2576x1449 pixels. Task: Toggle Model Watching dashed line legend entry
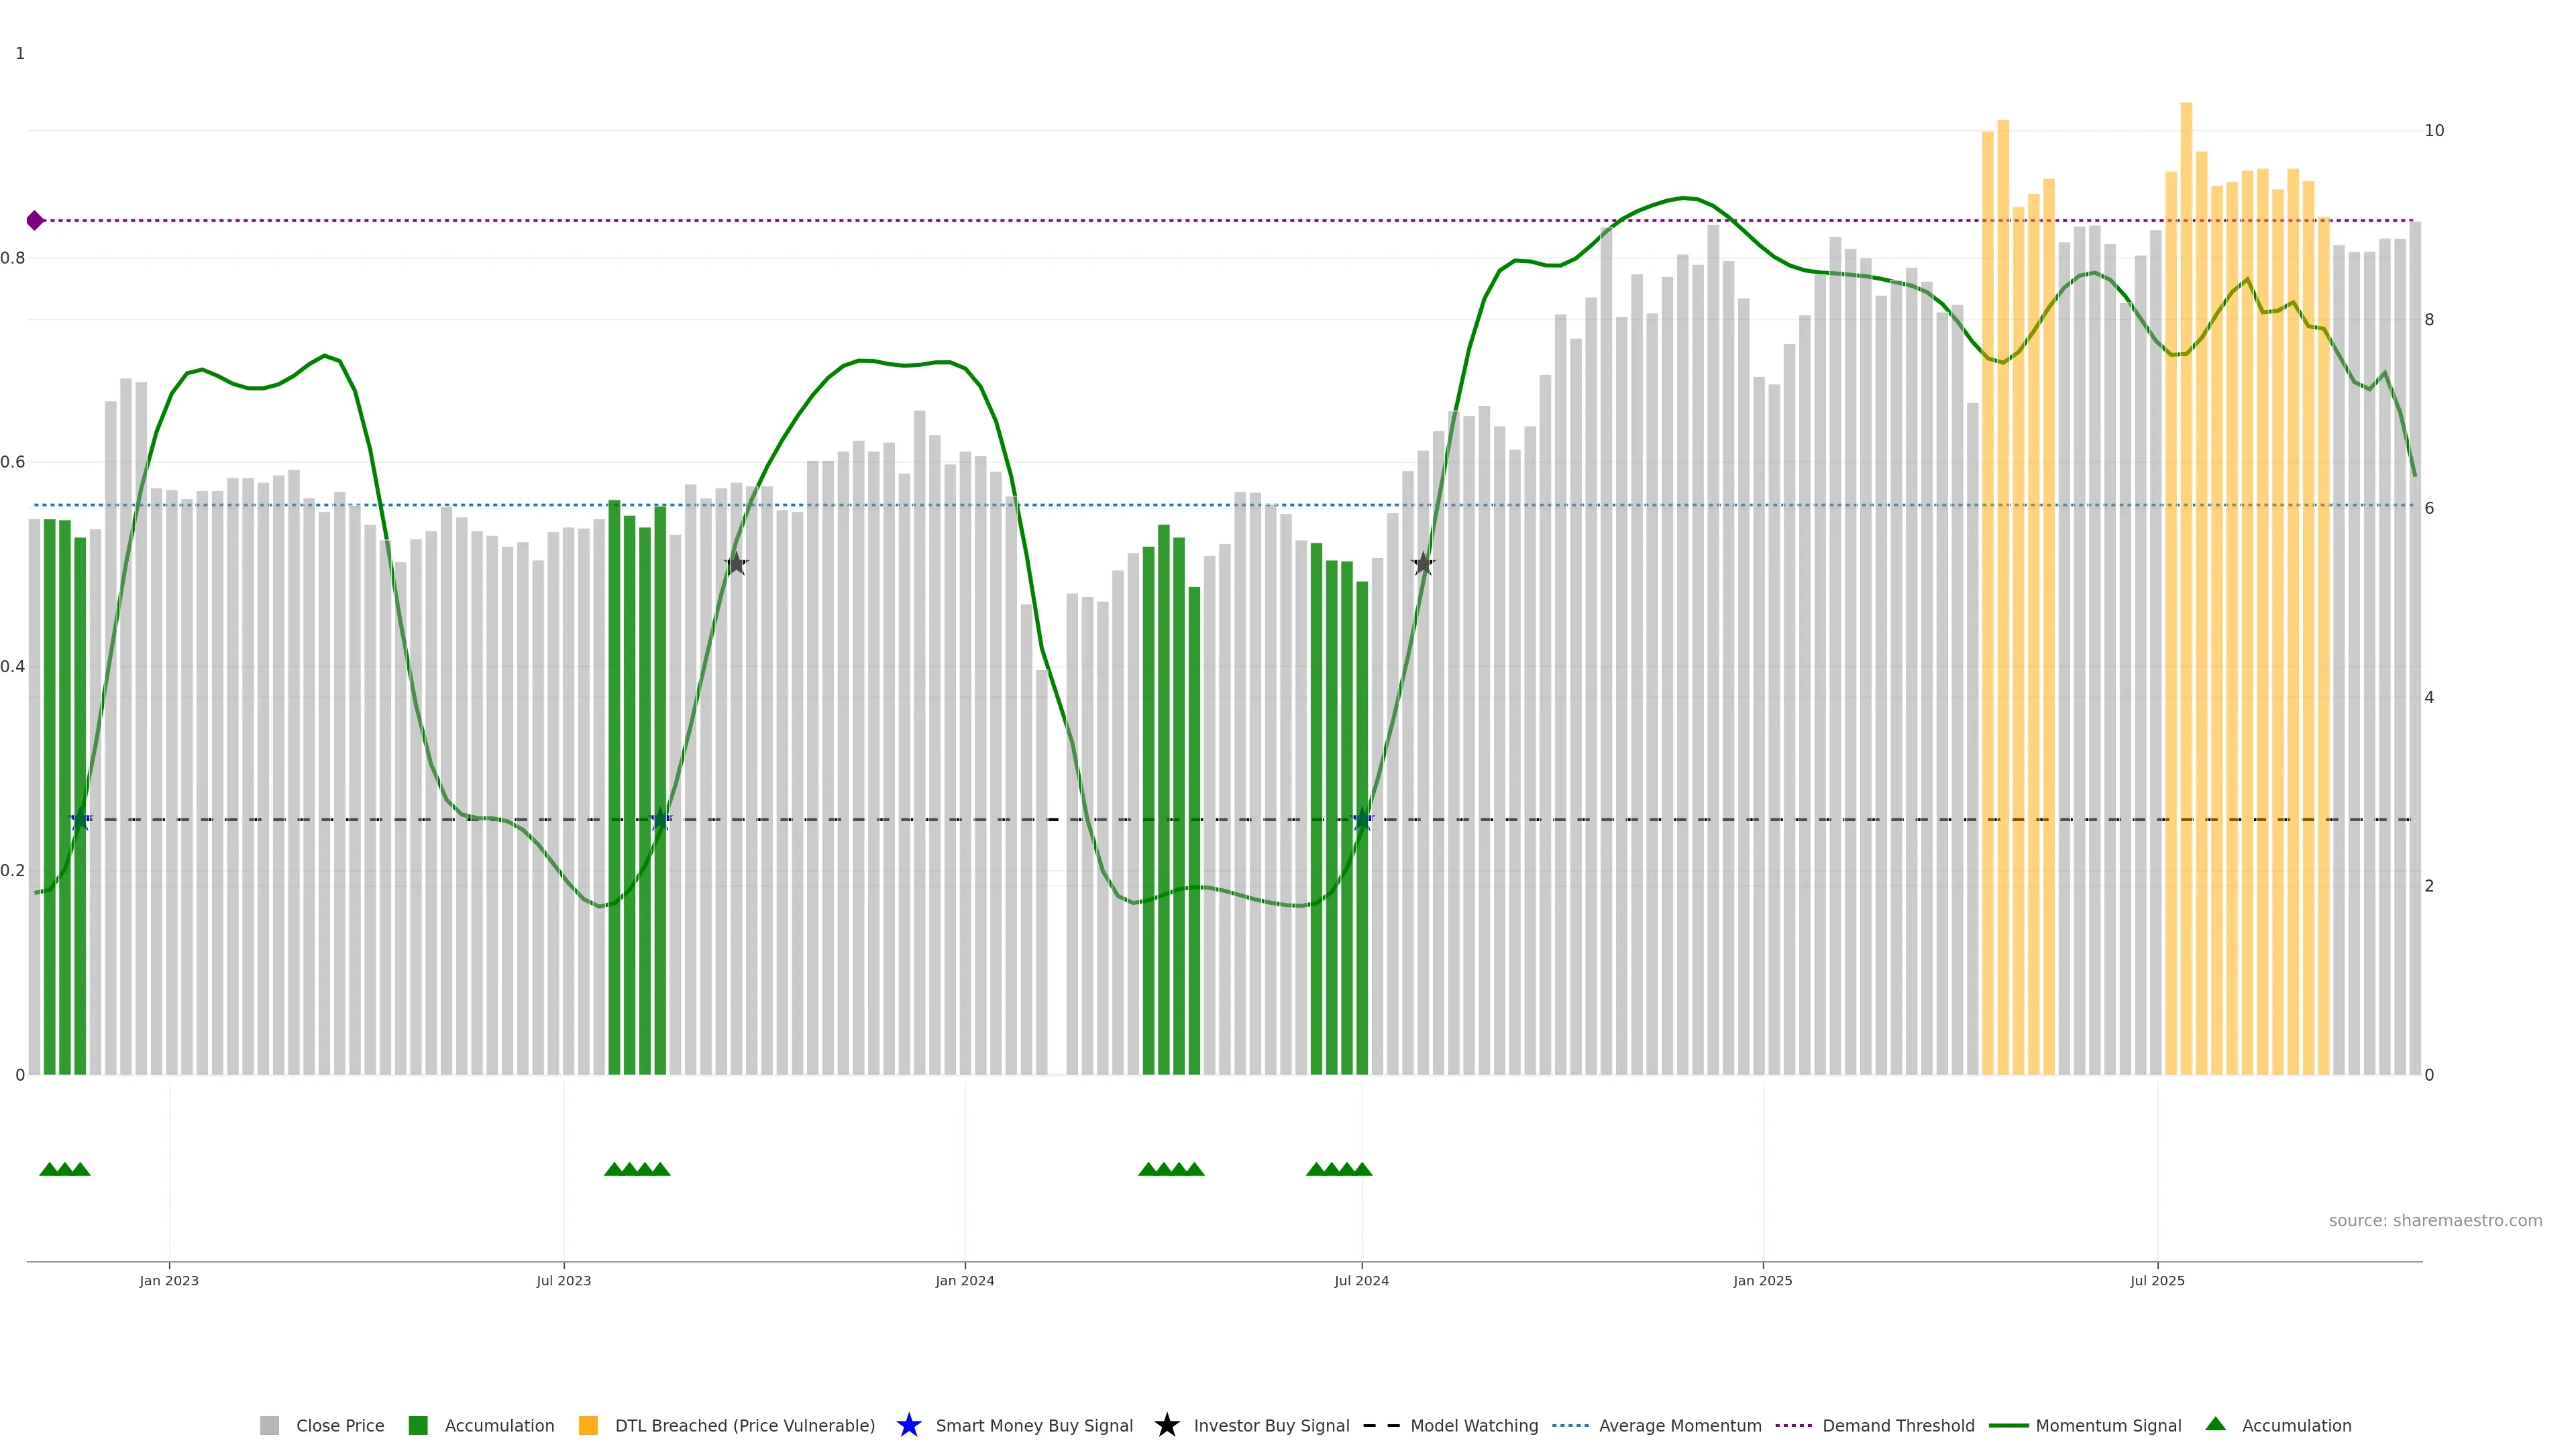coord(1381,1425)
